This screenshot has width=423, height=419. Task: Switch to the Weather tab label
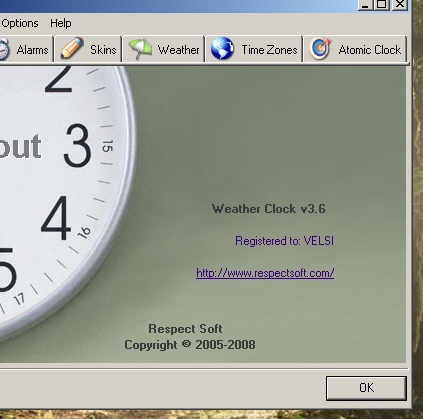[178, 50]
